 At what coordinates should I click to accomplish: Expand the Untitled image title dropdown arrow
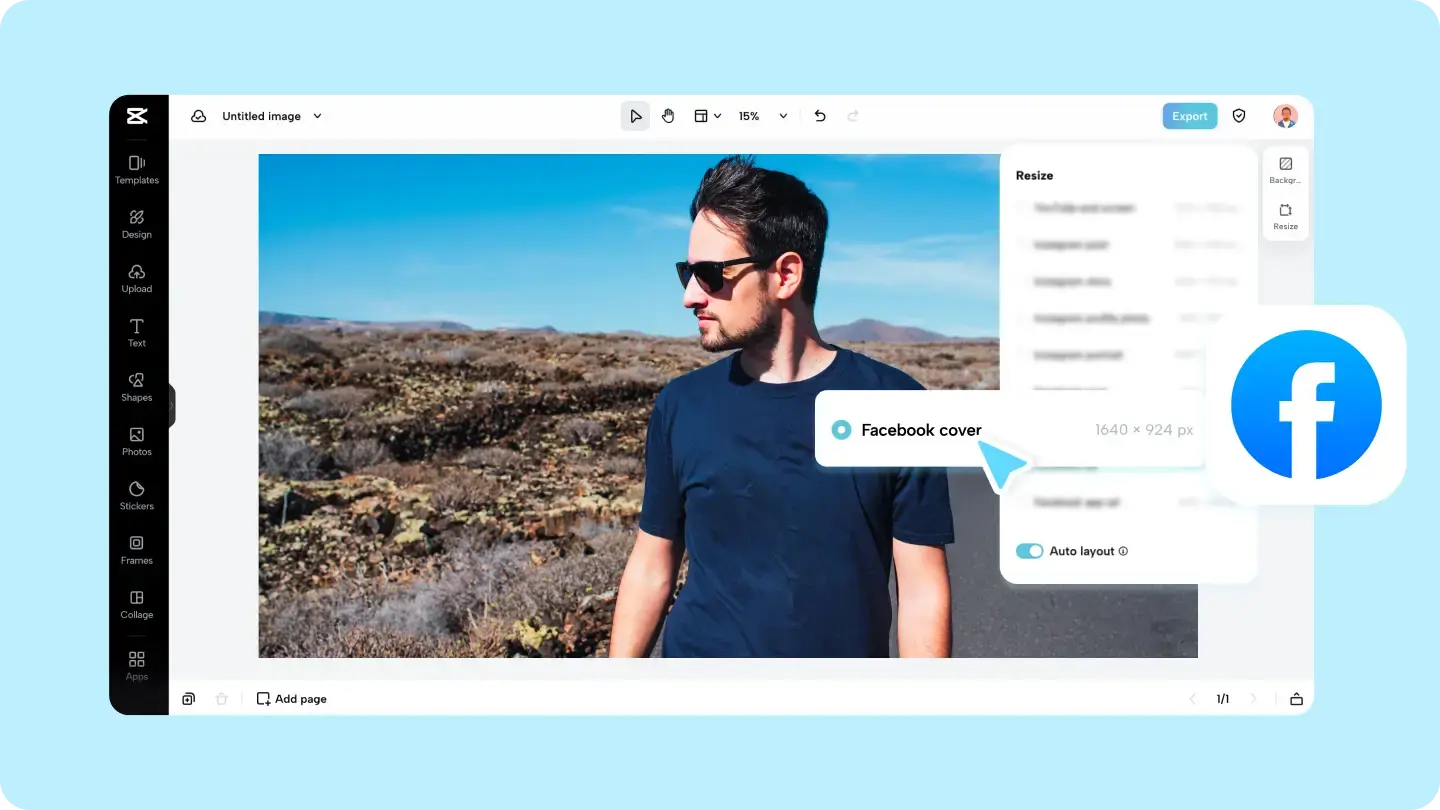pyautogui.click(x=317, y=116)
